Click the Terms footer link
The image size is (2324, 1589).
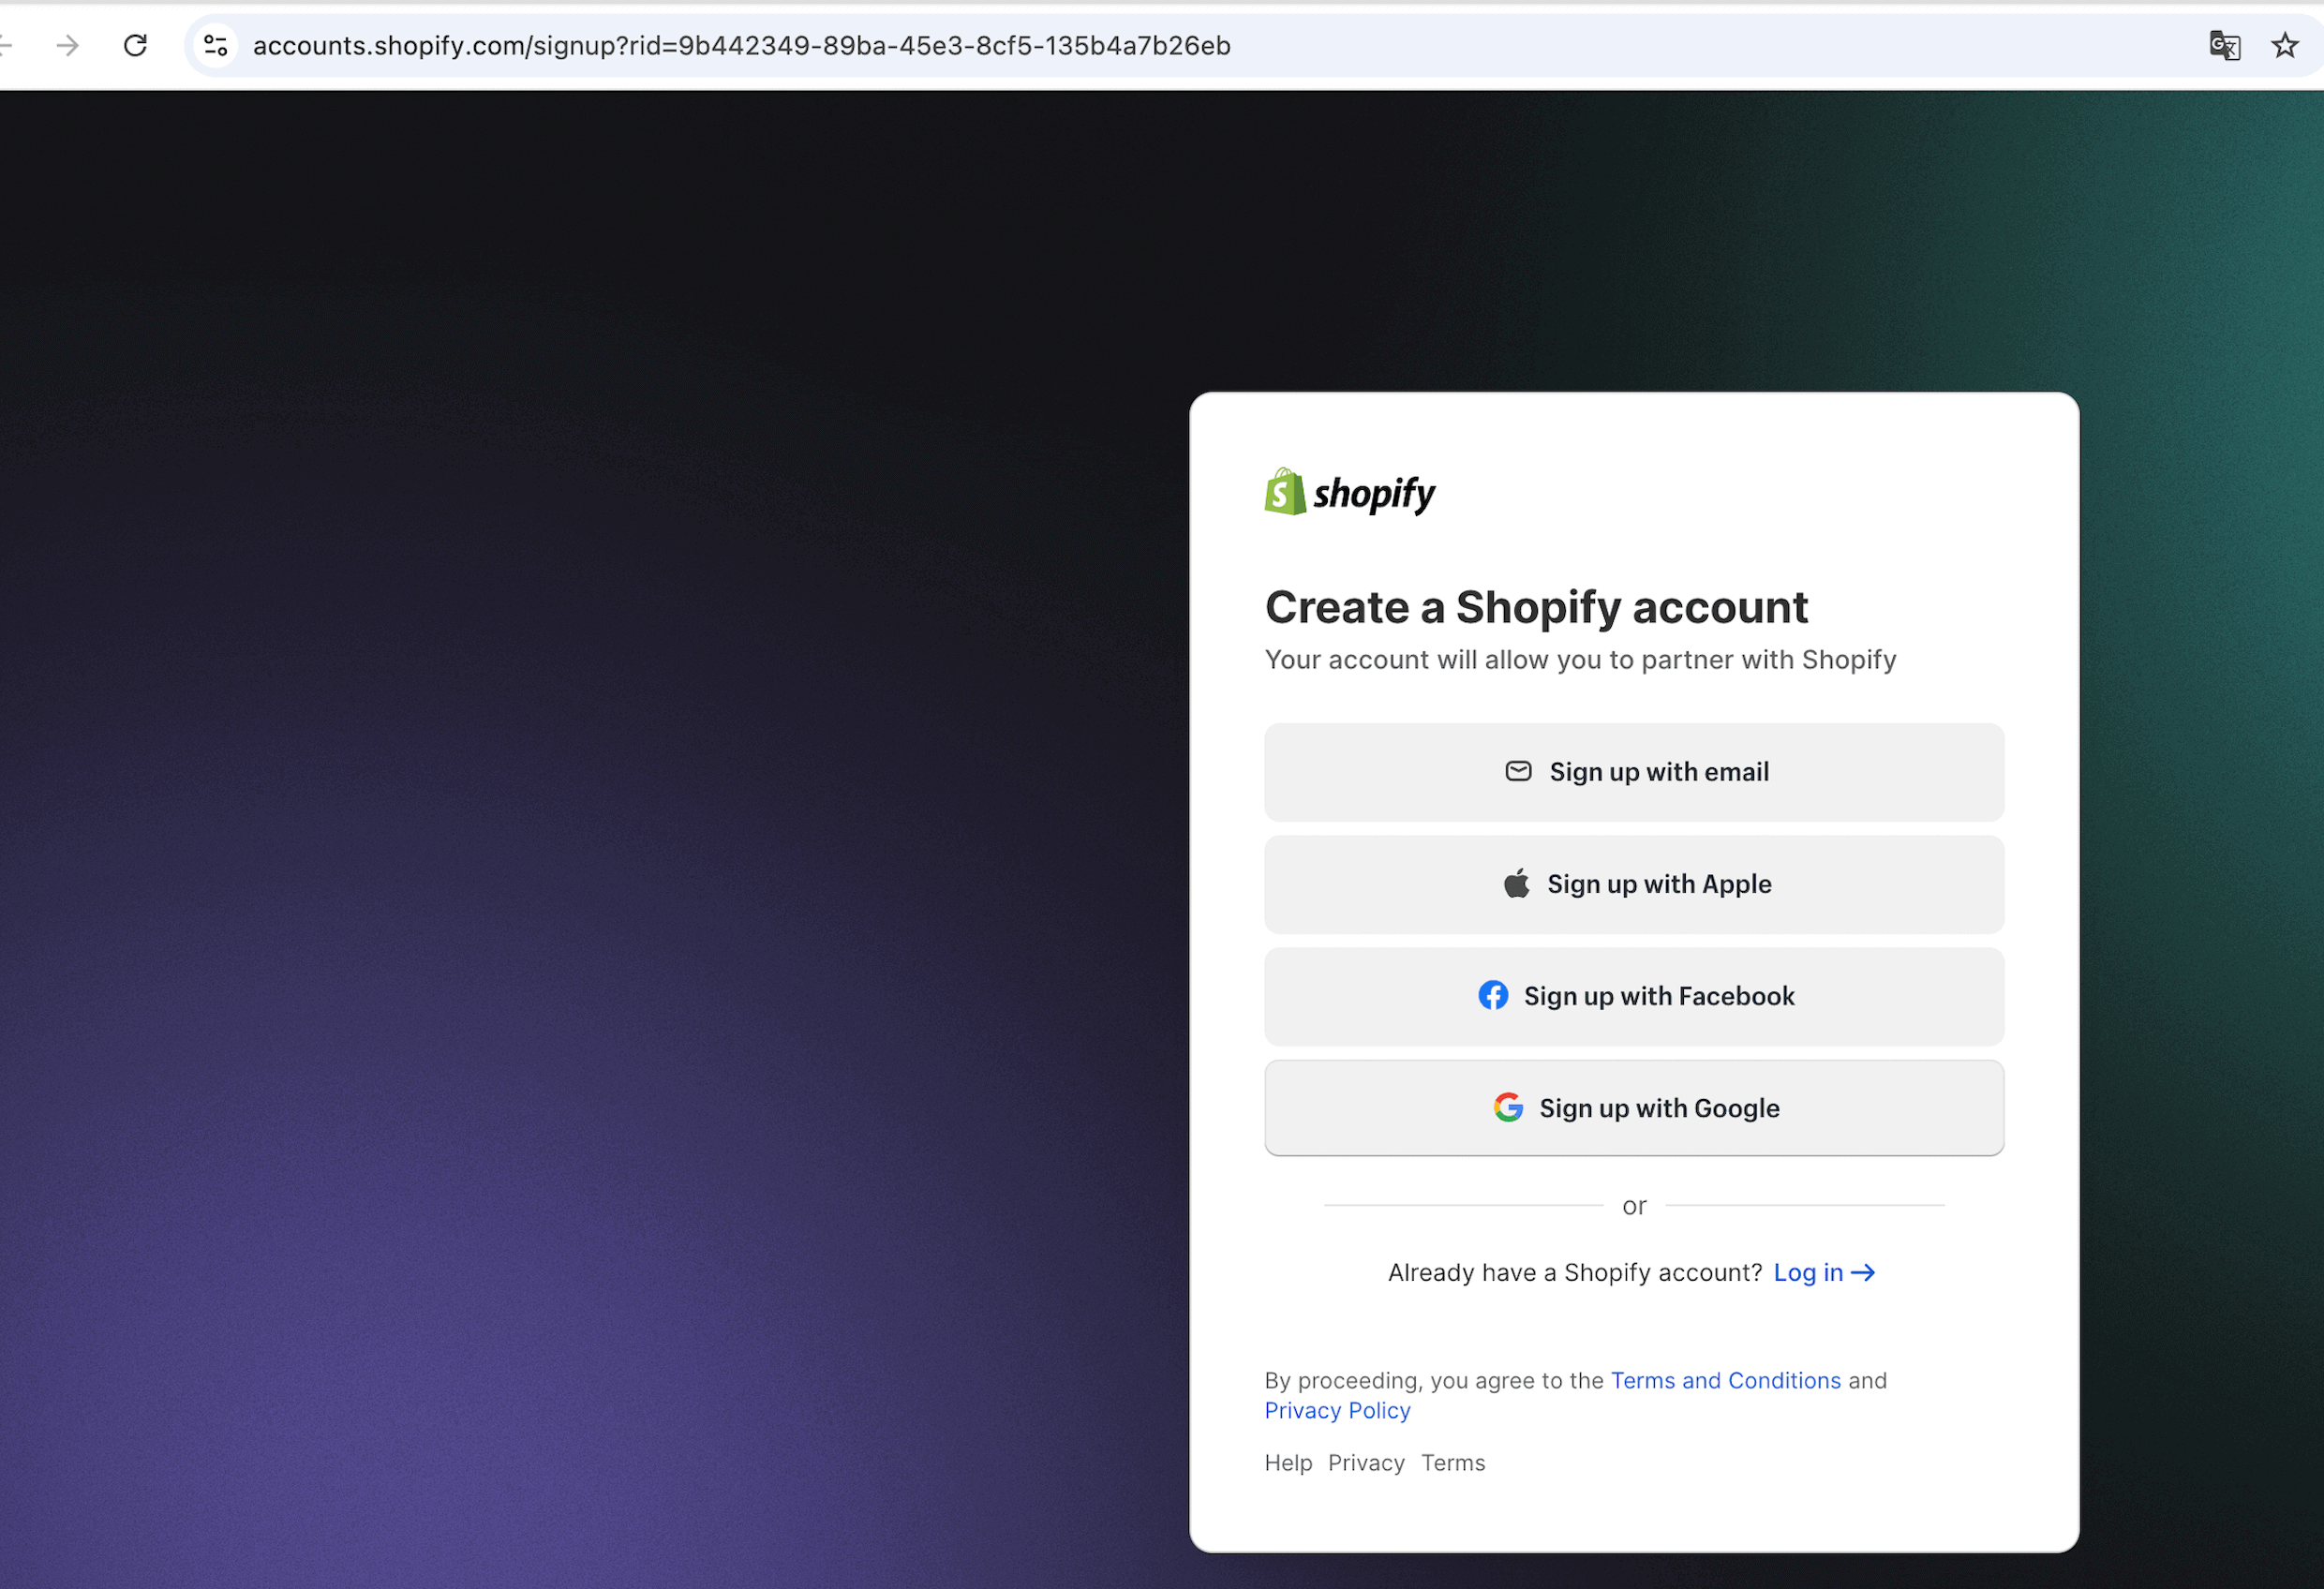coord(1453,1463)
